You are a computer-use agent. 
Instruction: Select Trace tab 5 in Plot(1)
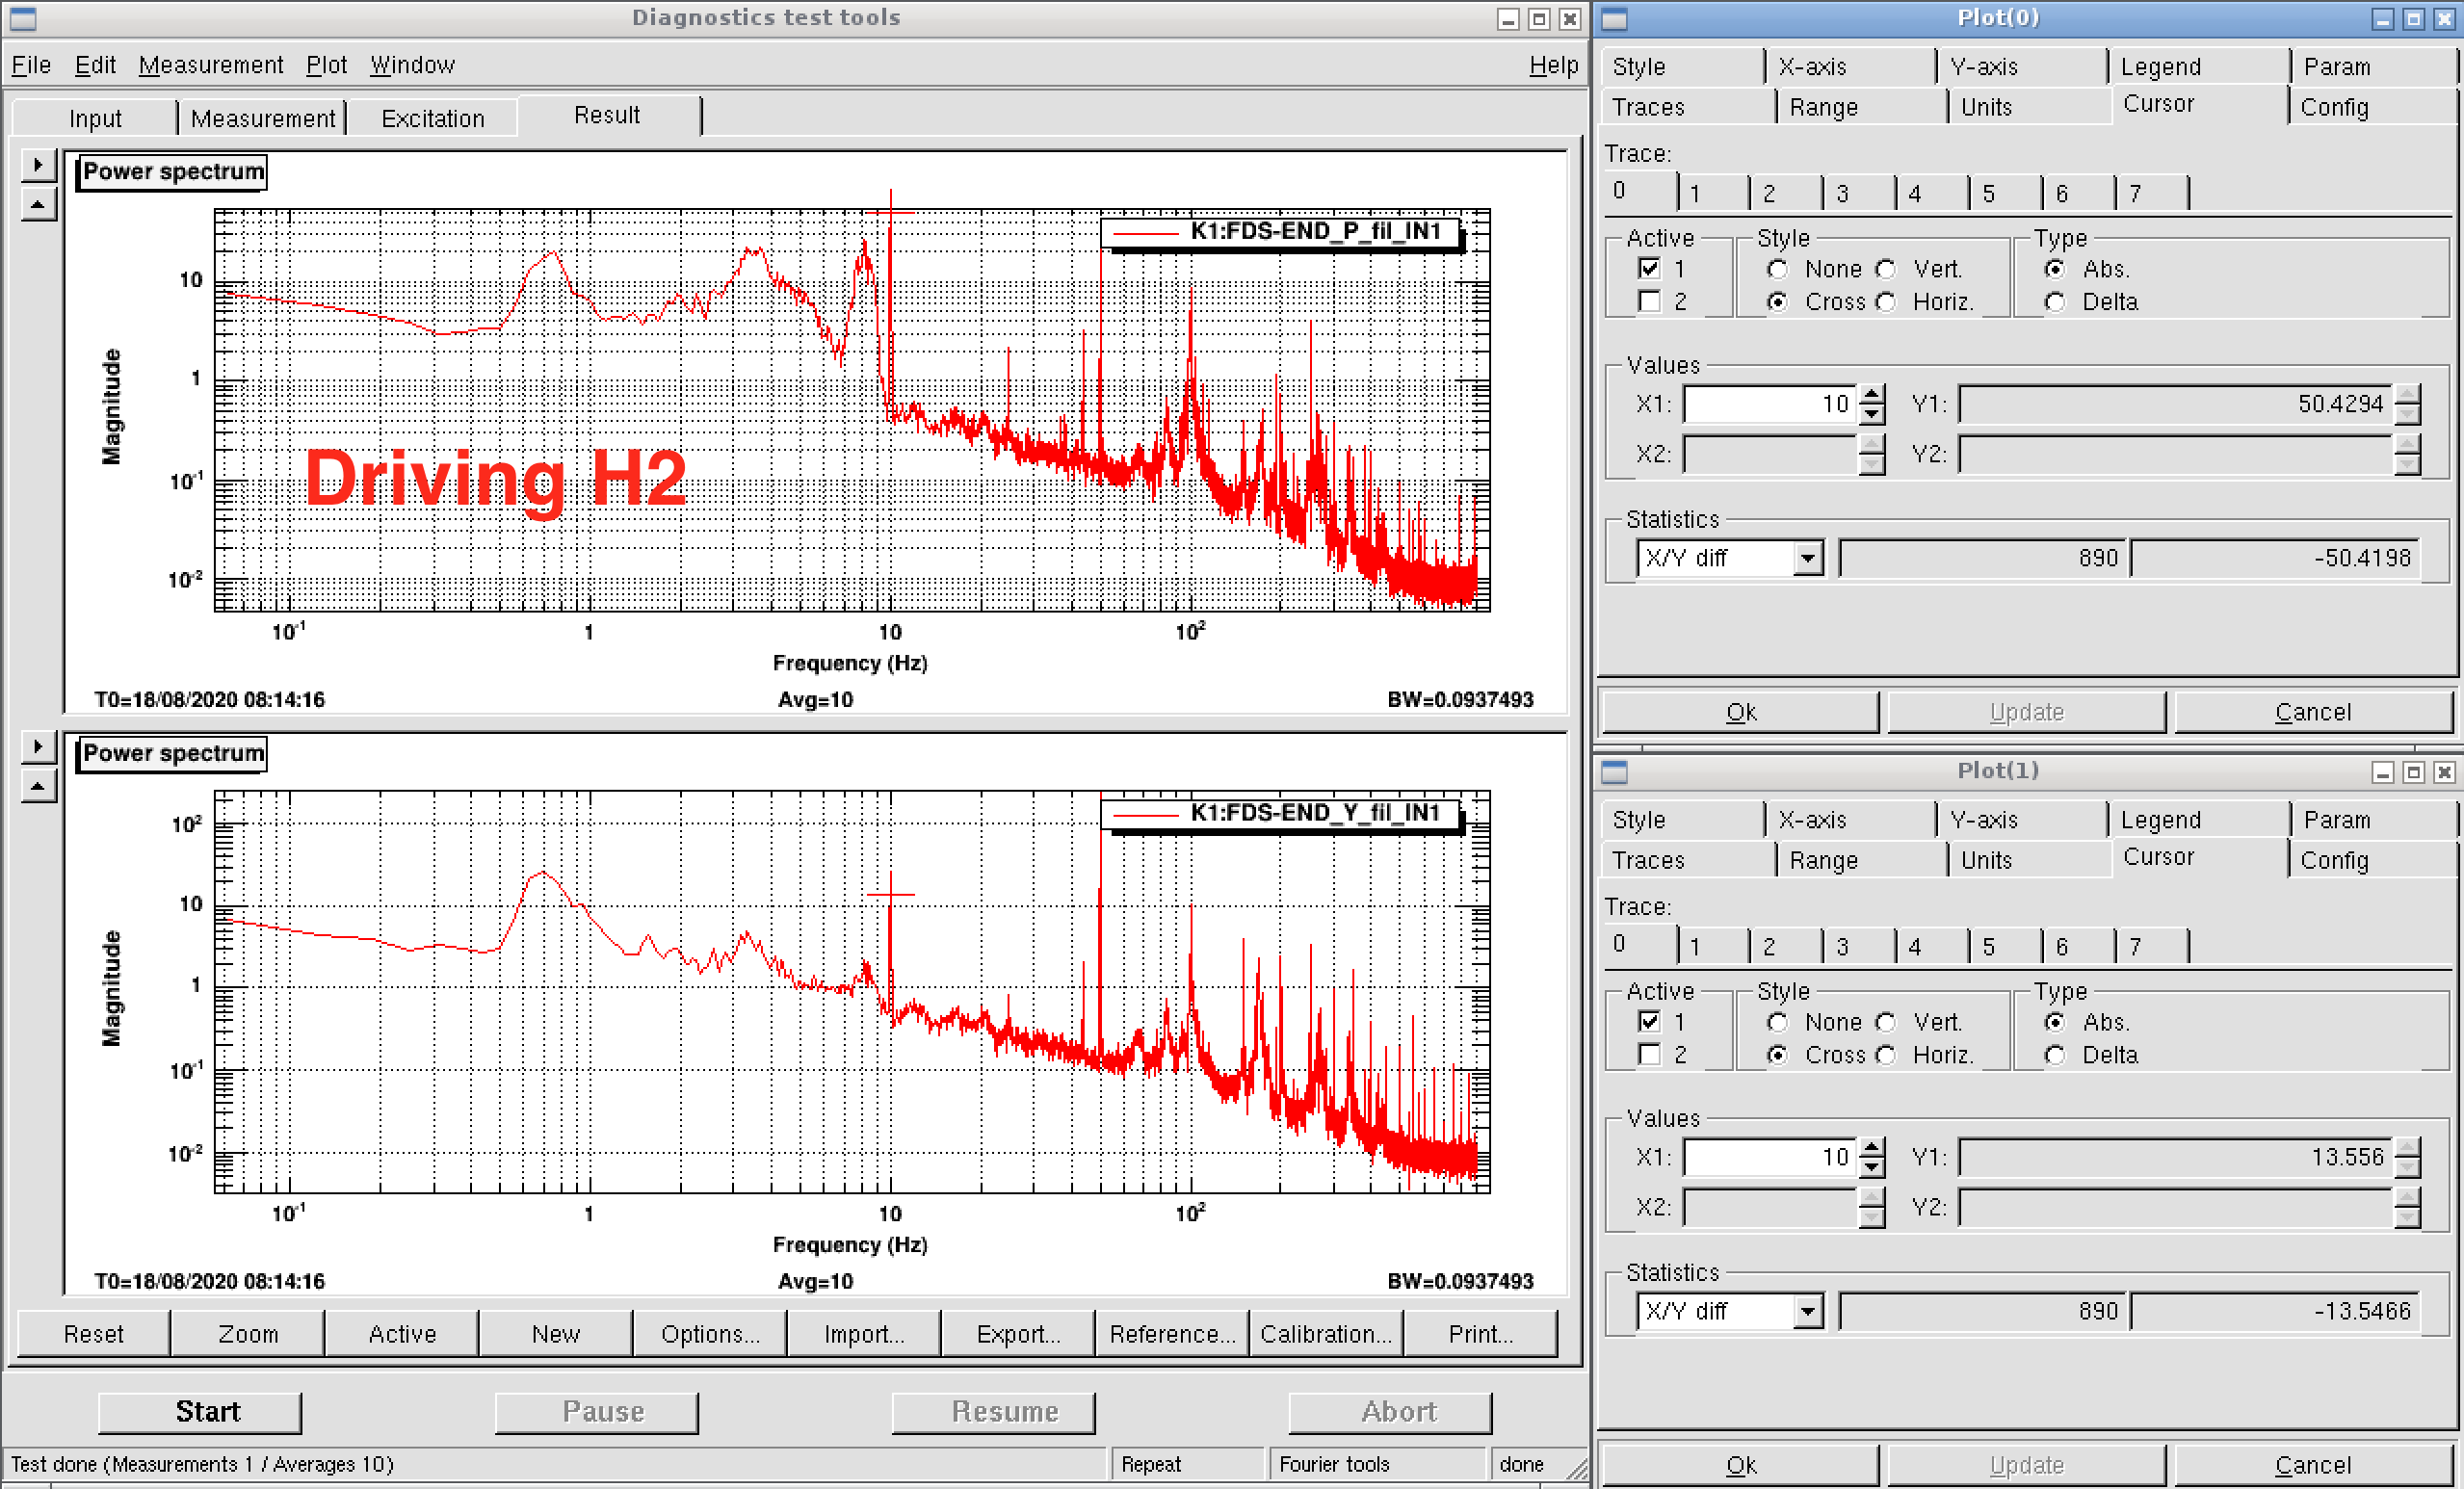2004,946
